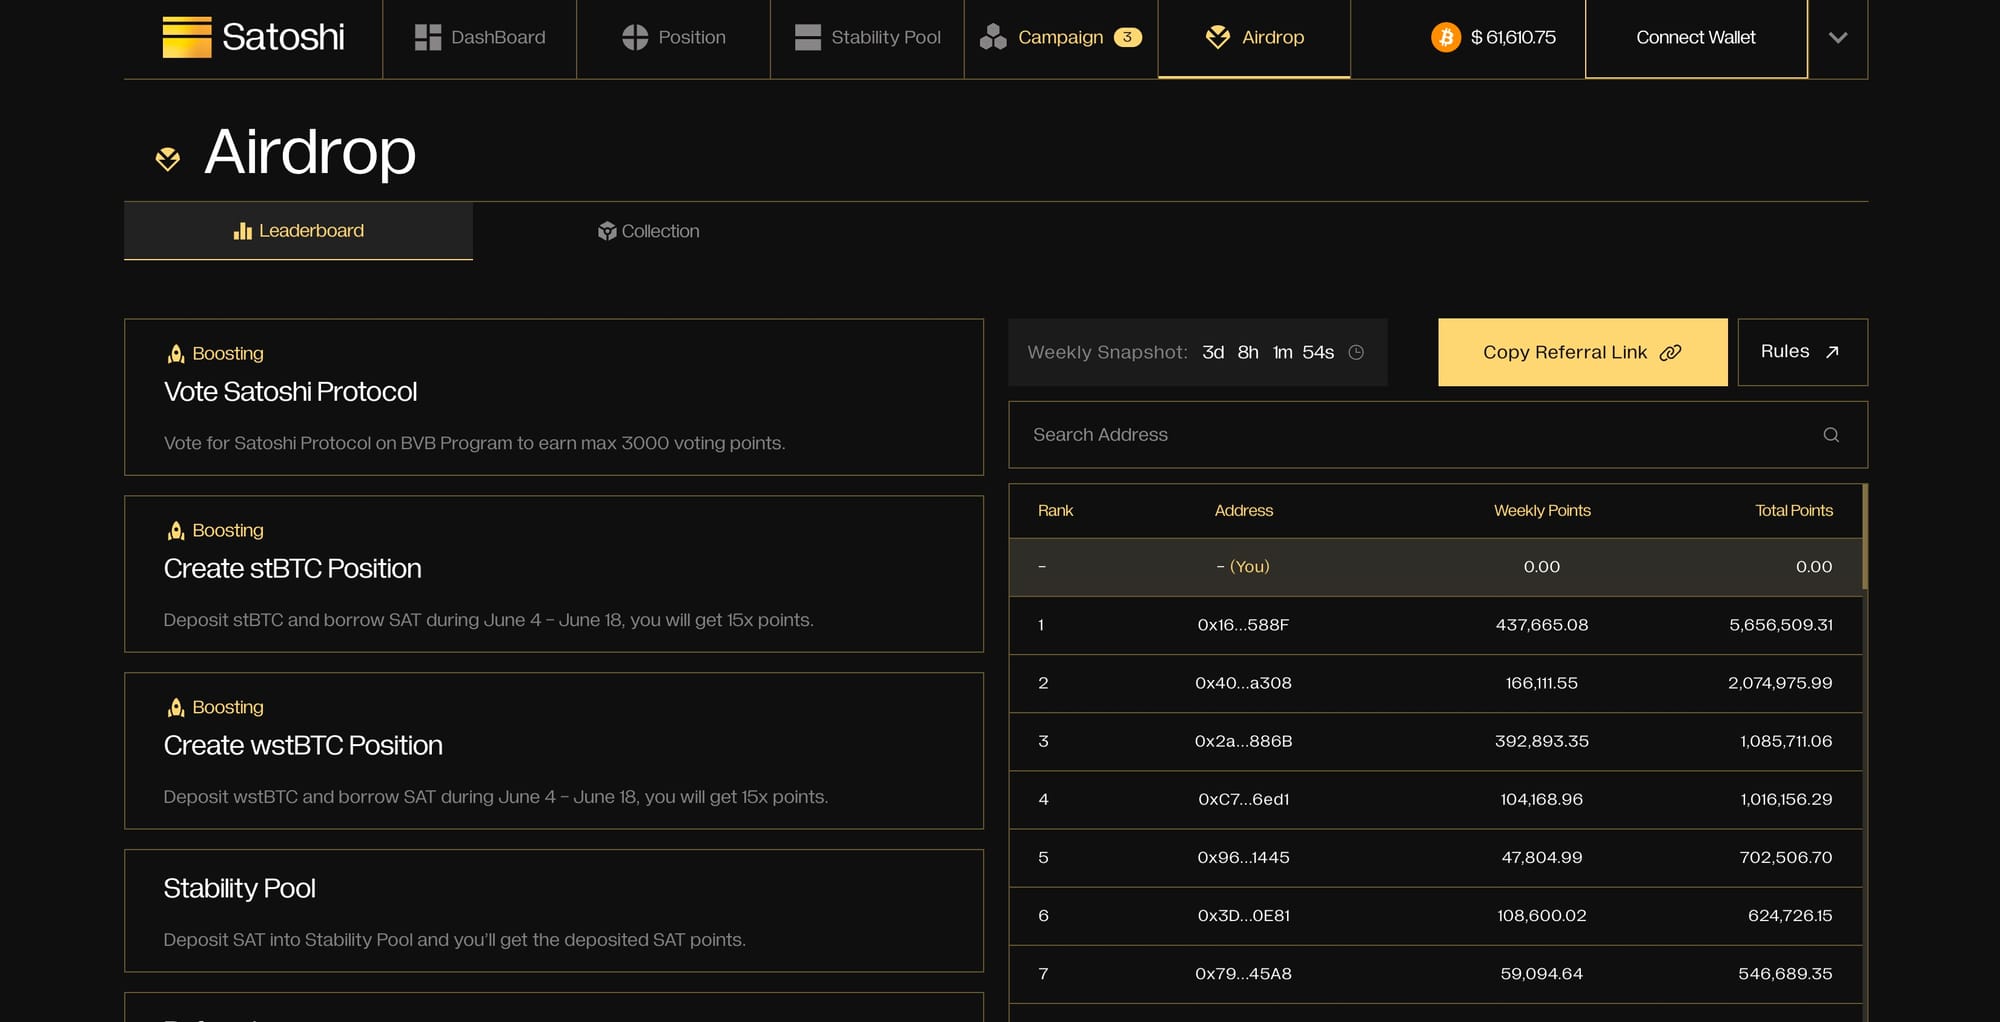The height and width of the screenshot is (1022, 2000).
Task: Click rocket icon on Create stBTC Position card
Action: tap(176, 530)
